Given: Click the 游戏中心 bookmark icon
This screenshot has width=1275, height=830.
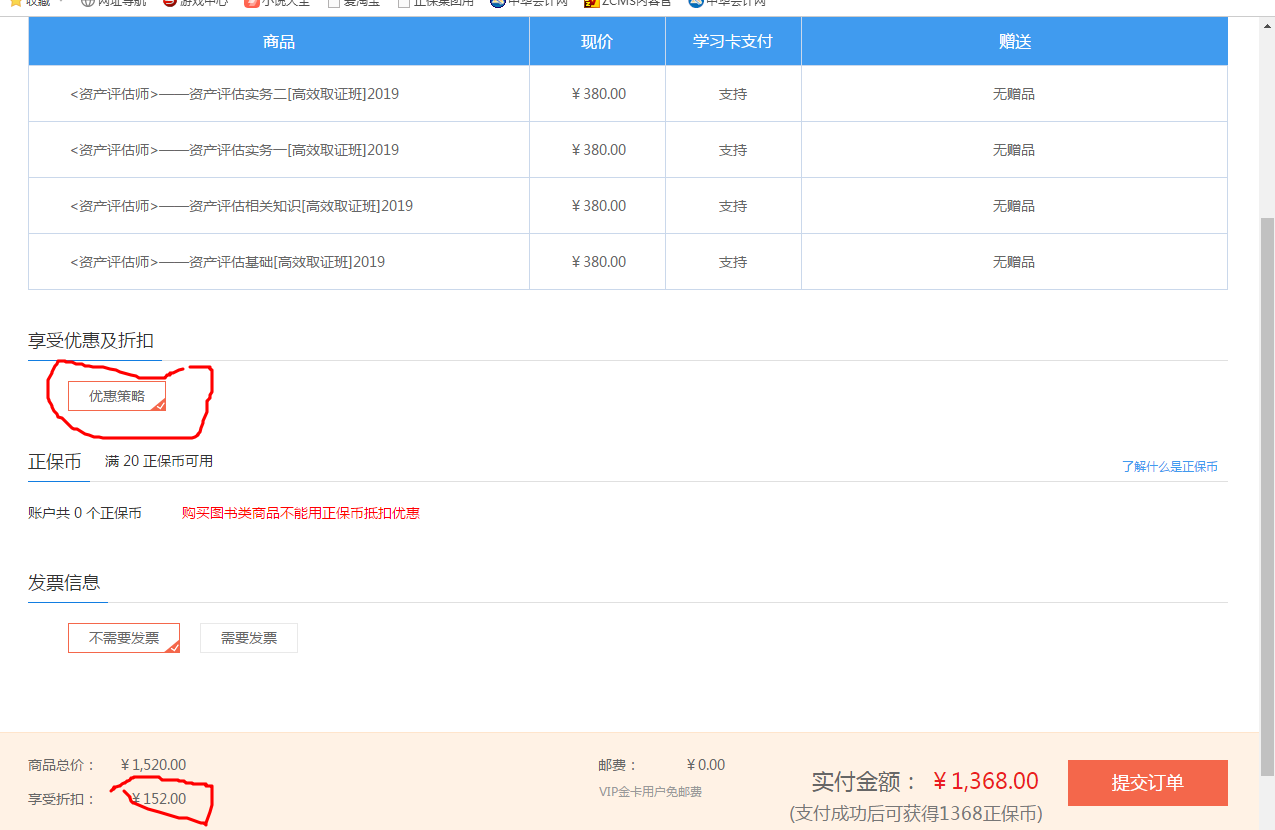Looking at the screenshot, I should pyautogui.click(x=170, y=3).
